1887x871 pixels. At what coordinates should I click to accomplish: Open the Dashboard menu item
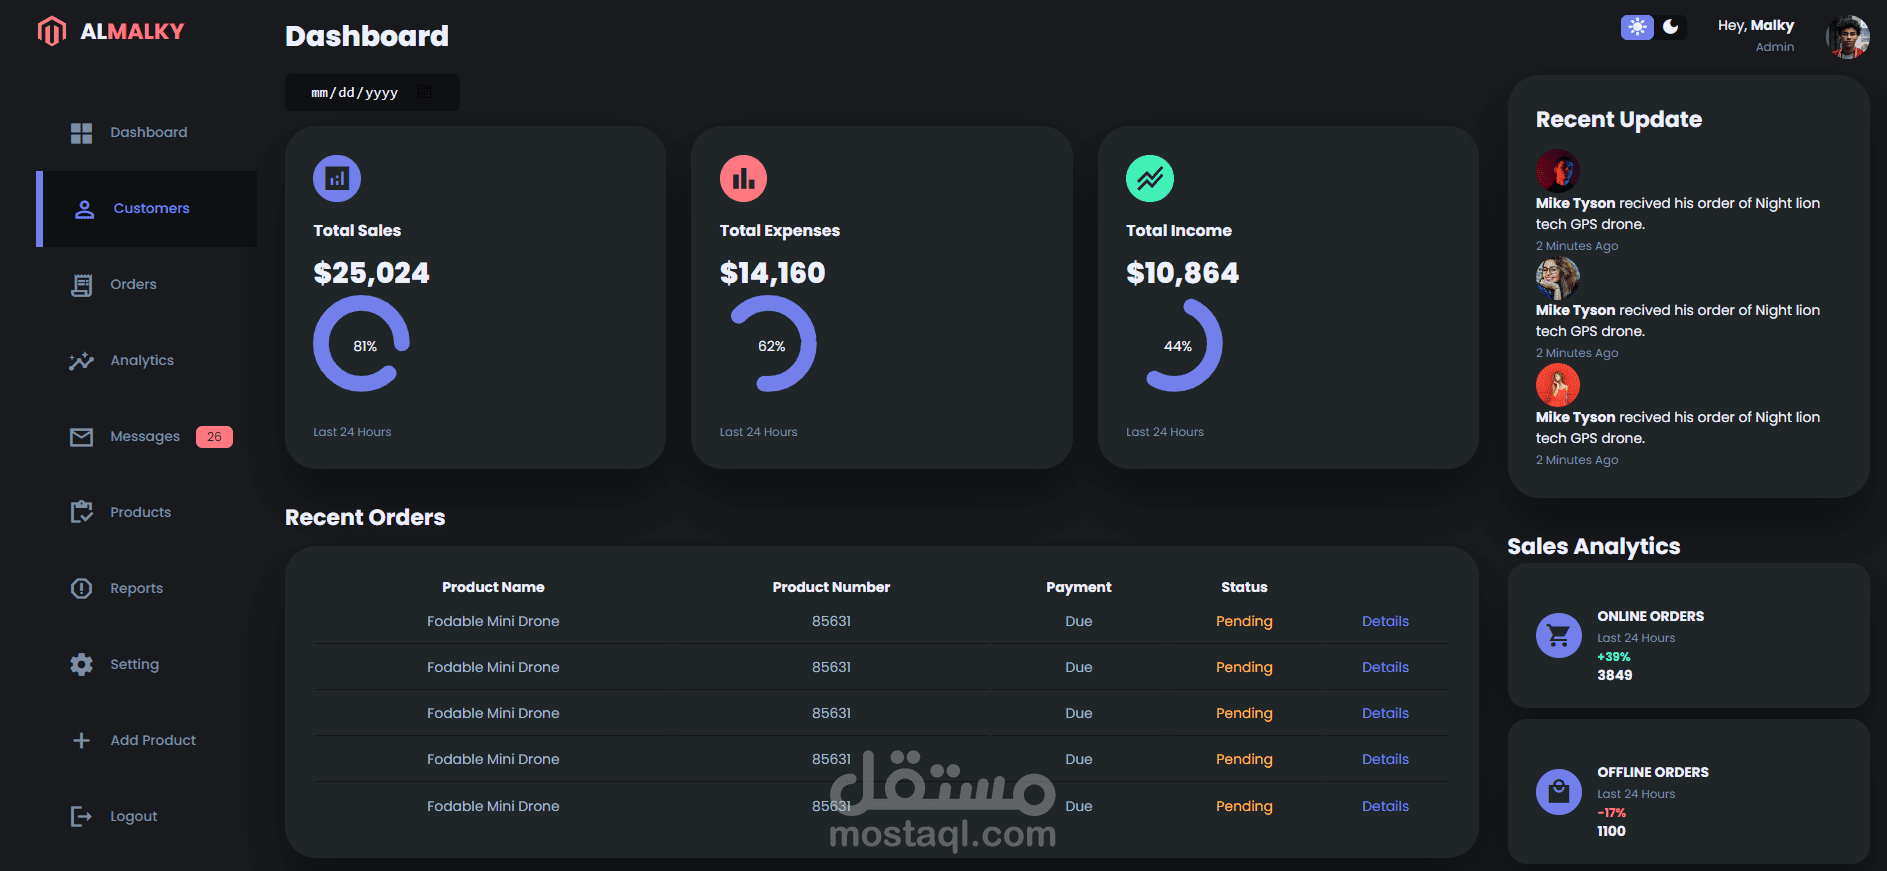click(147, 133)
